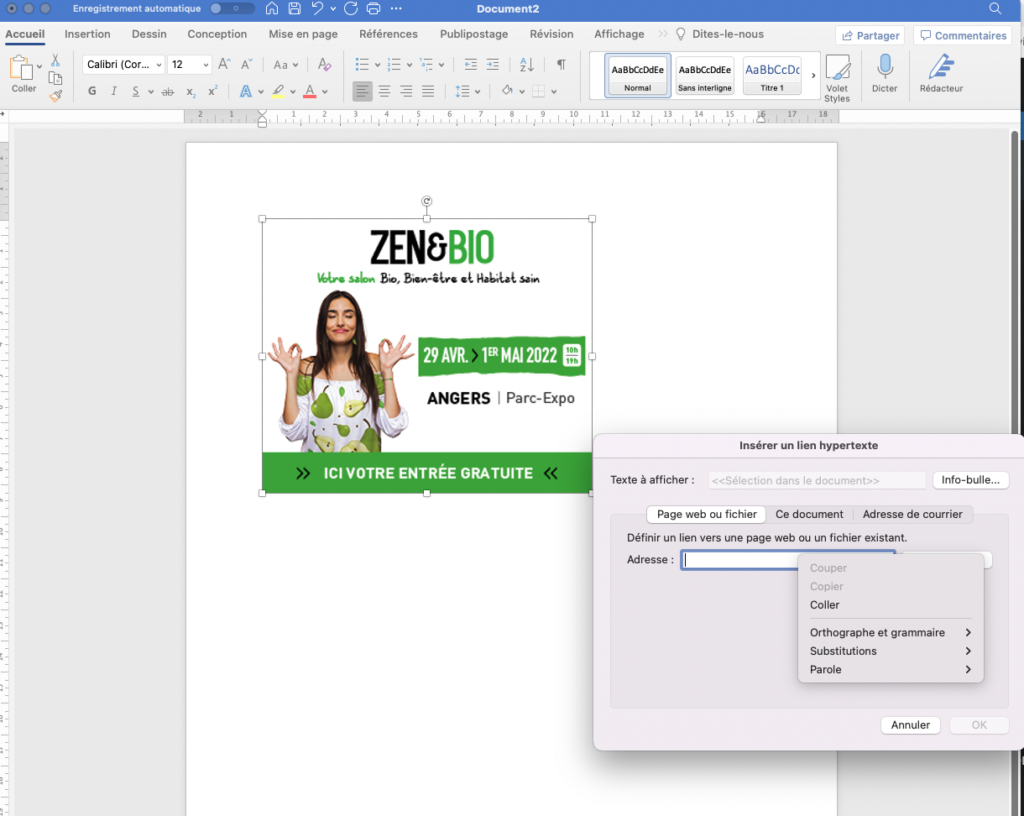The width and height of the screenshot is (1024, 816).
Task: Print the document using the printer icon
Action: point(374,8)
